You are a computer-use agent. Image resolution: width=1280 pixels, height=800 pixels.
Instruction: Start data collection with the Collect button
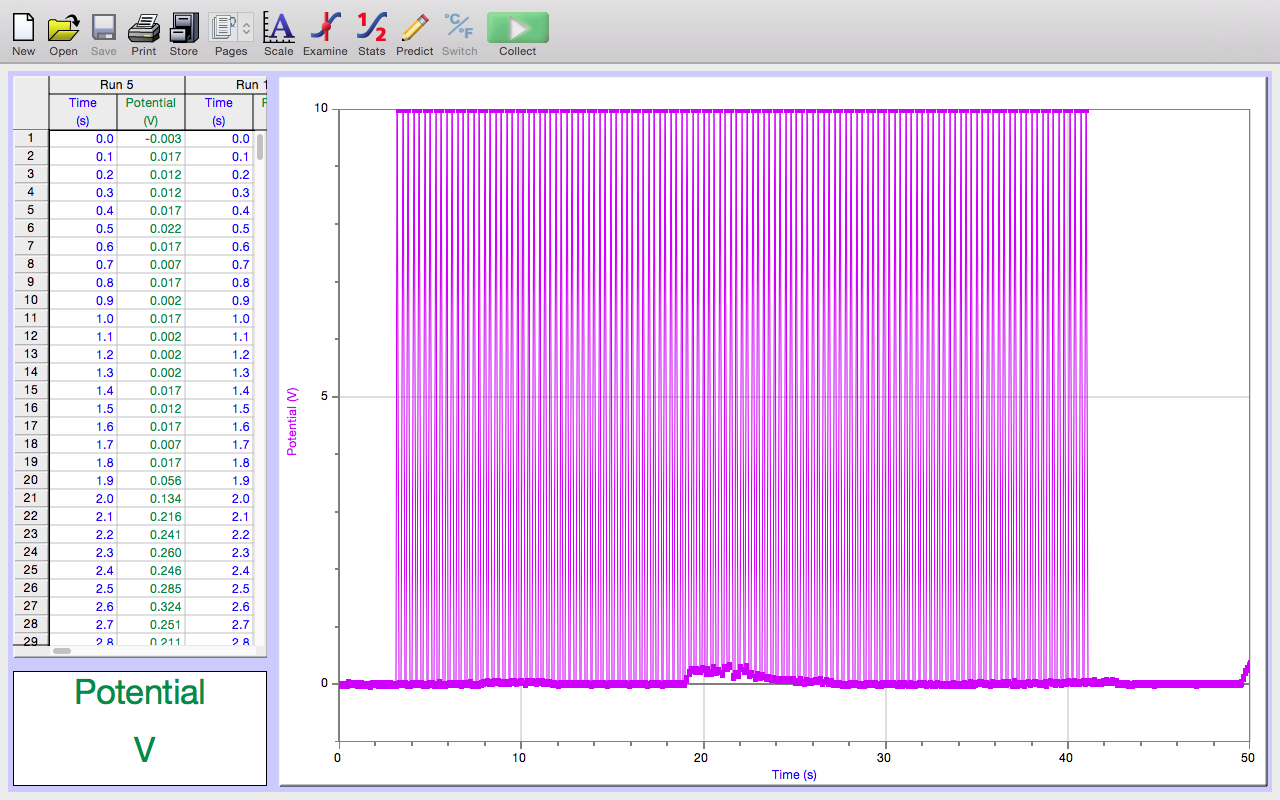517,28
